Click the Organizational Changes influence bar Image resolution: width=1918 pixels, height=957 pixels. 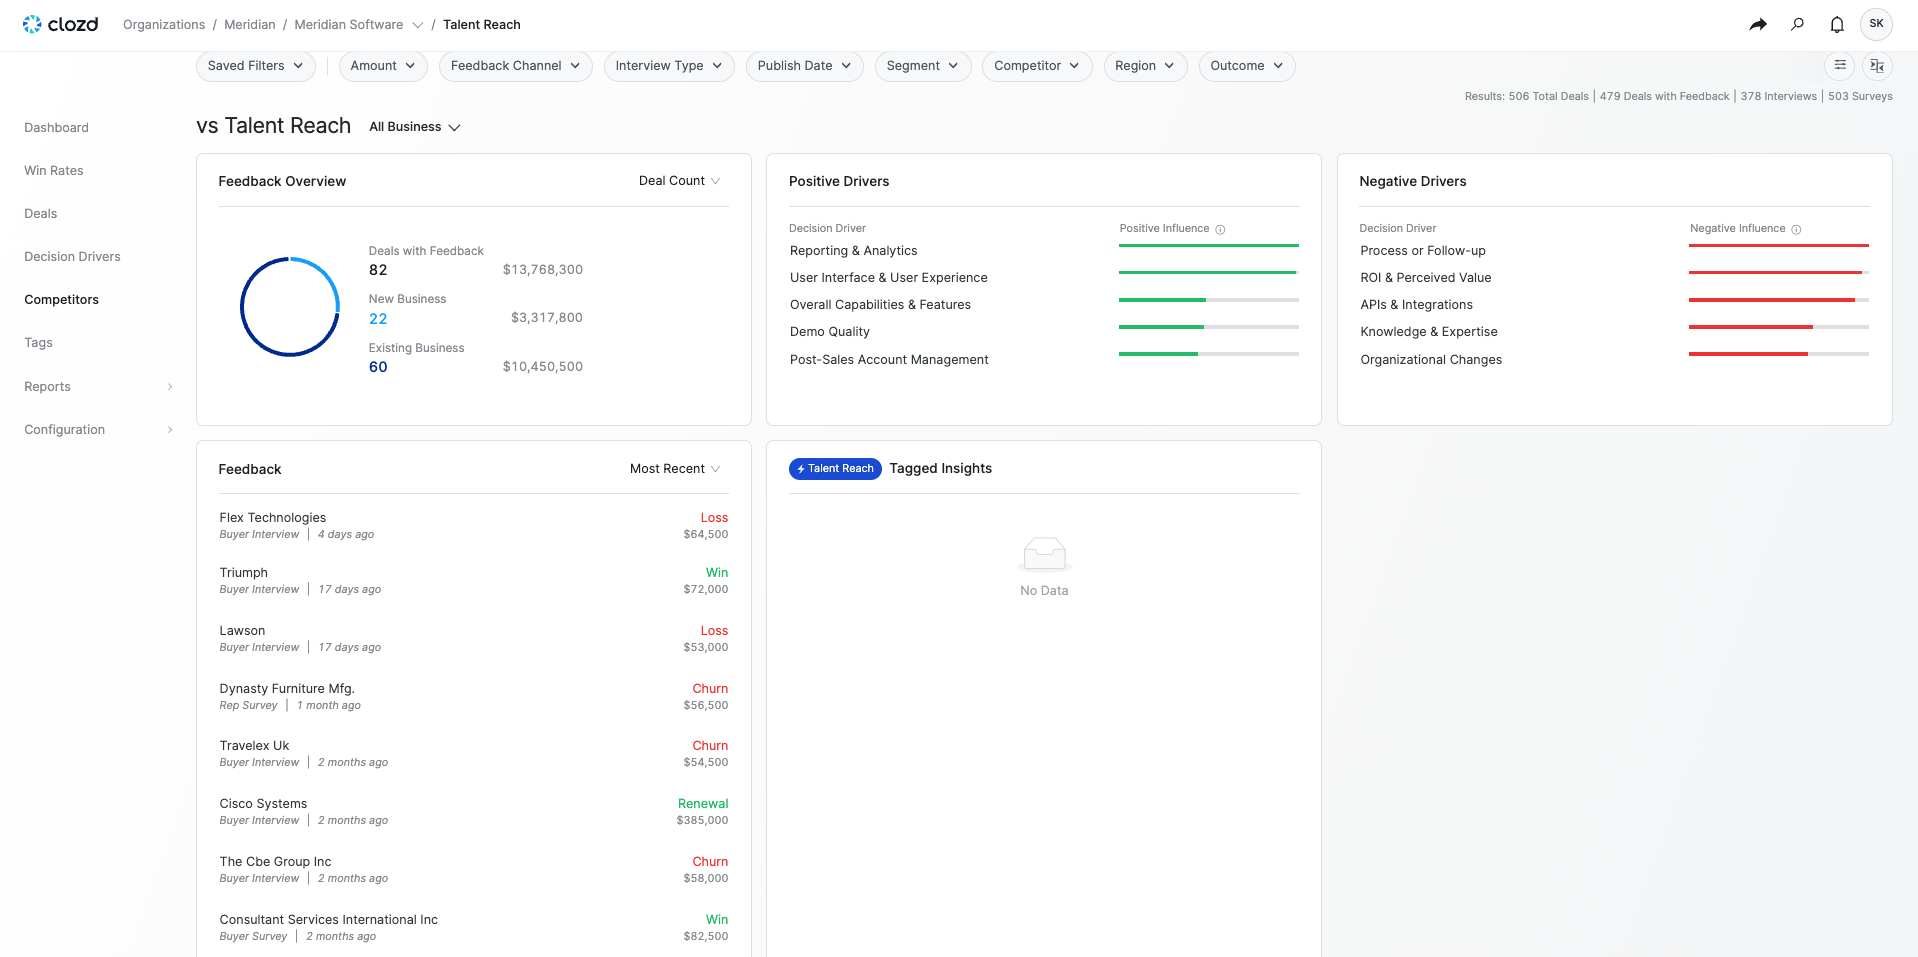coord(1779,354)
